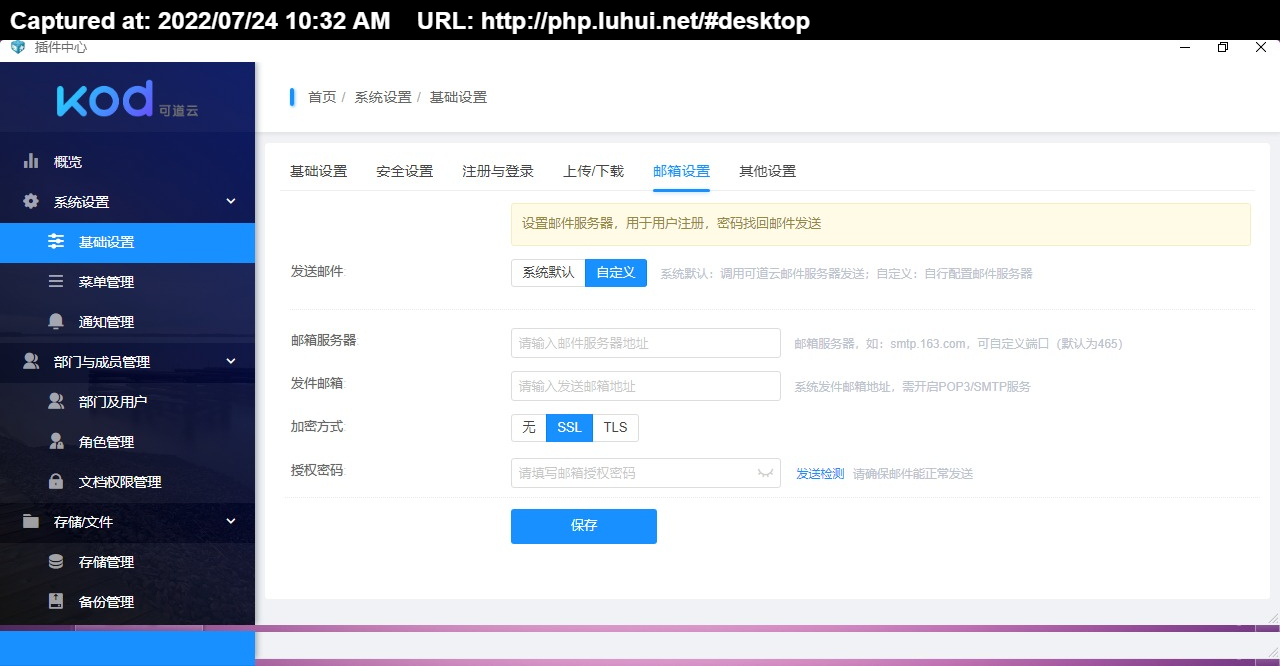
Task: Open 角色管理 sidebar item
Action: (x=127, y=442)
